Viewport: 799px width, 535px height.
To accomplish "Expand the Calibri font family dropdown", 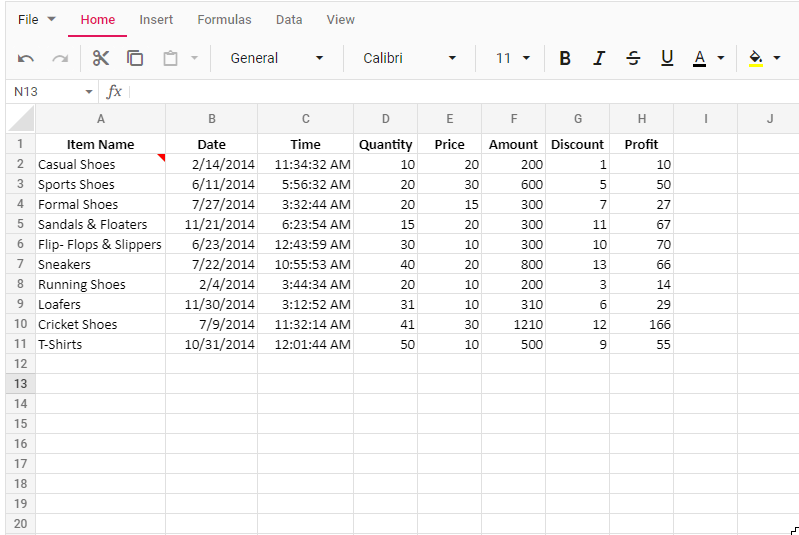I will click(409, 58).
